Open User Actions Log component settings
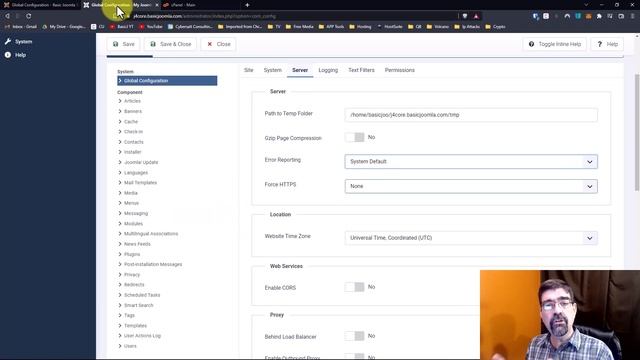 click(x=142, y=336)
